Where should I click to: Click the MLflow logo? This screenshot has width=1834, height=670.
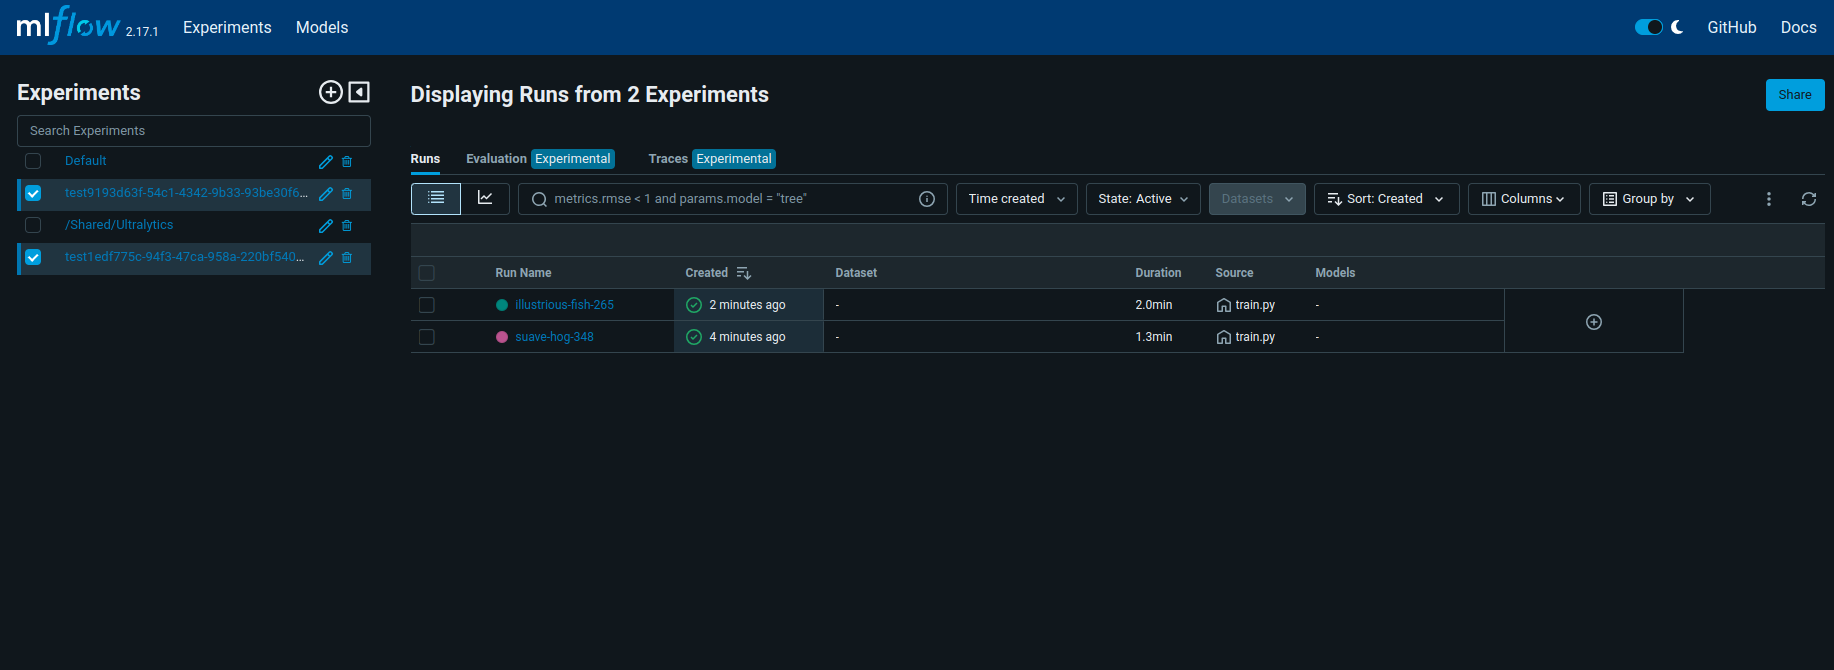tap(68, 25)
